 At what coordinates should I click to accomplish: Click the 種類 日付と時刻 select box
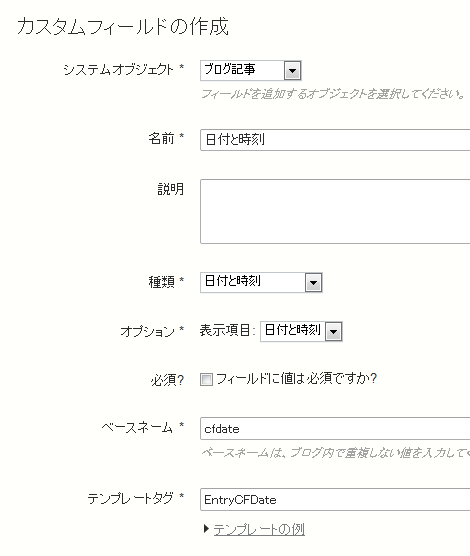tap(261, 283)
